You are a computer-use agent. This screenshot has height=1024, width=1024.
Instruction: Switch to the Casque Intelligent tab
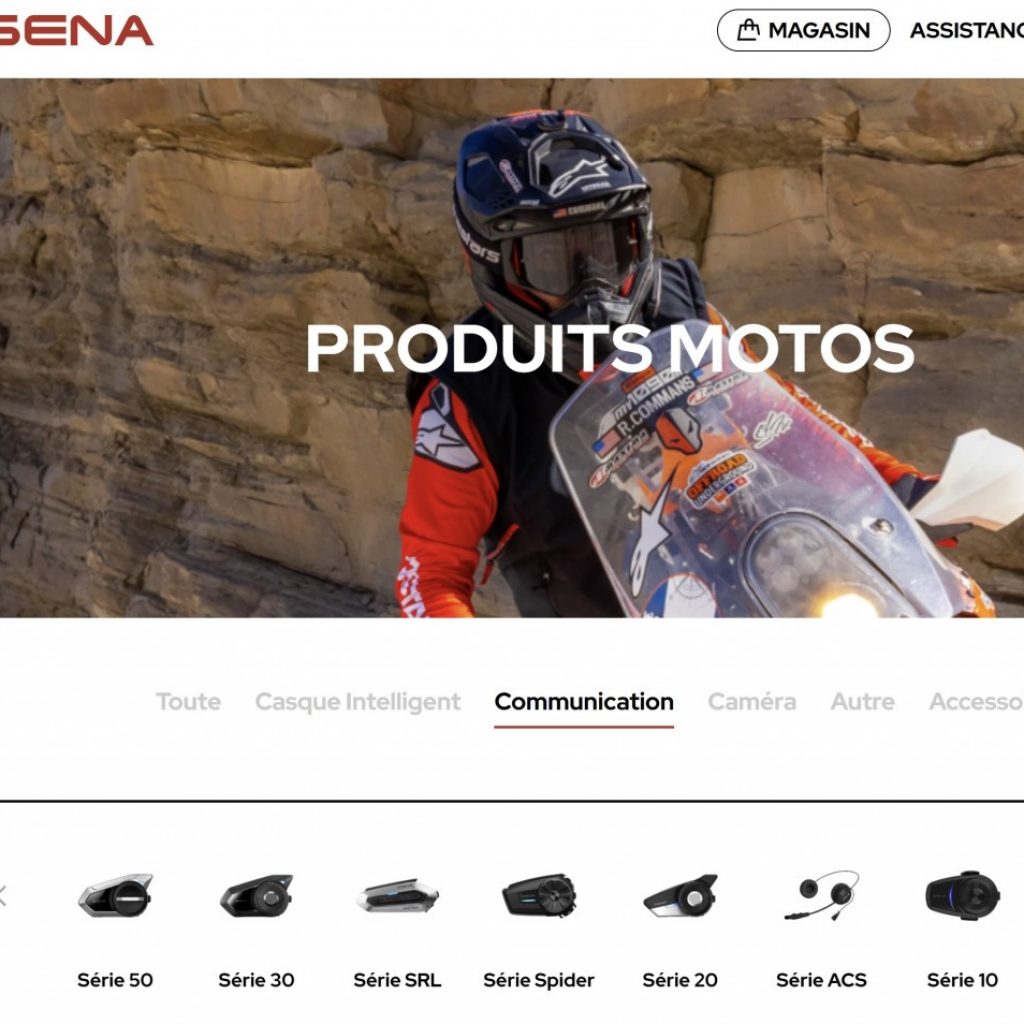pos(357,701)
